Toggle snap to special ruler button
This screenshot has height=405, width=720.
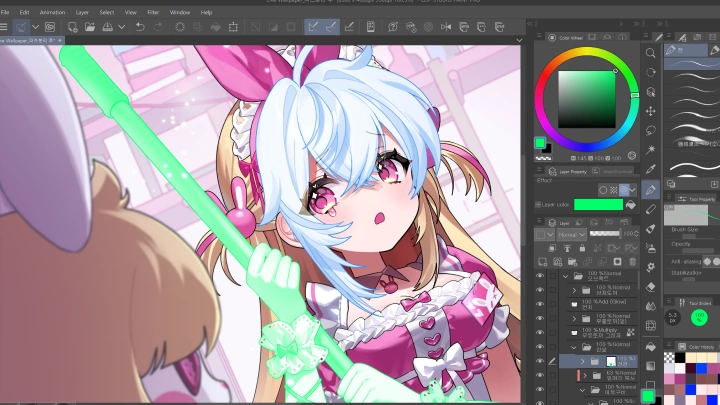coord(331,27)
